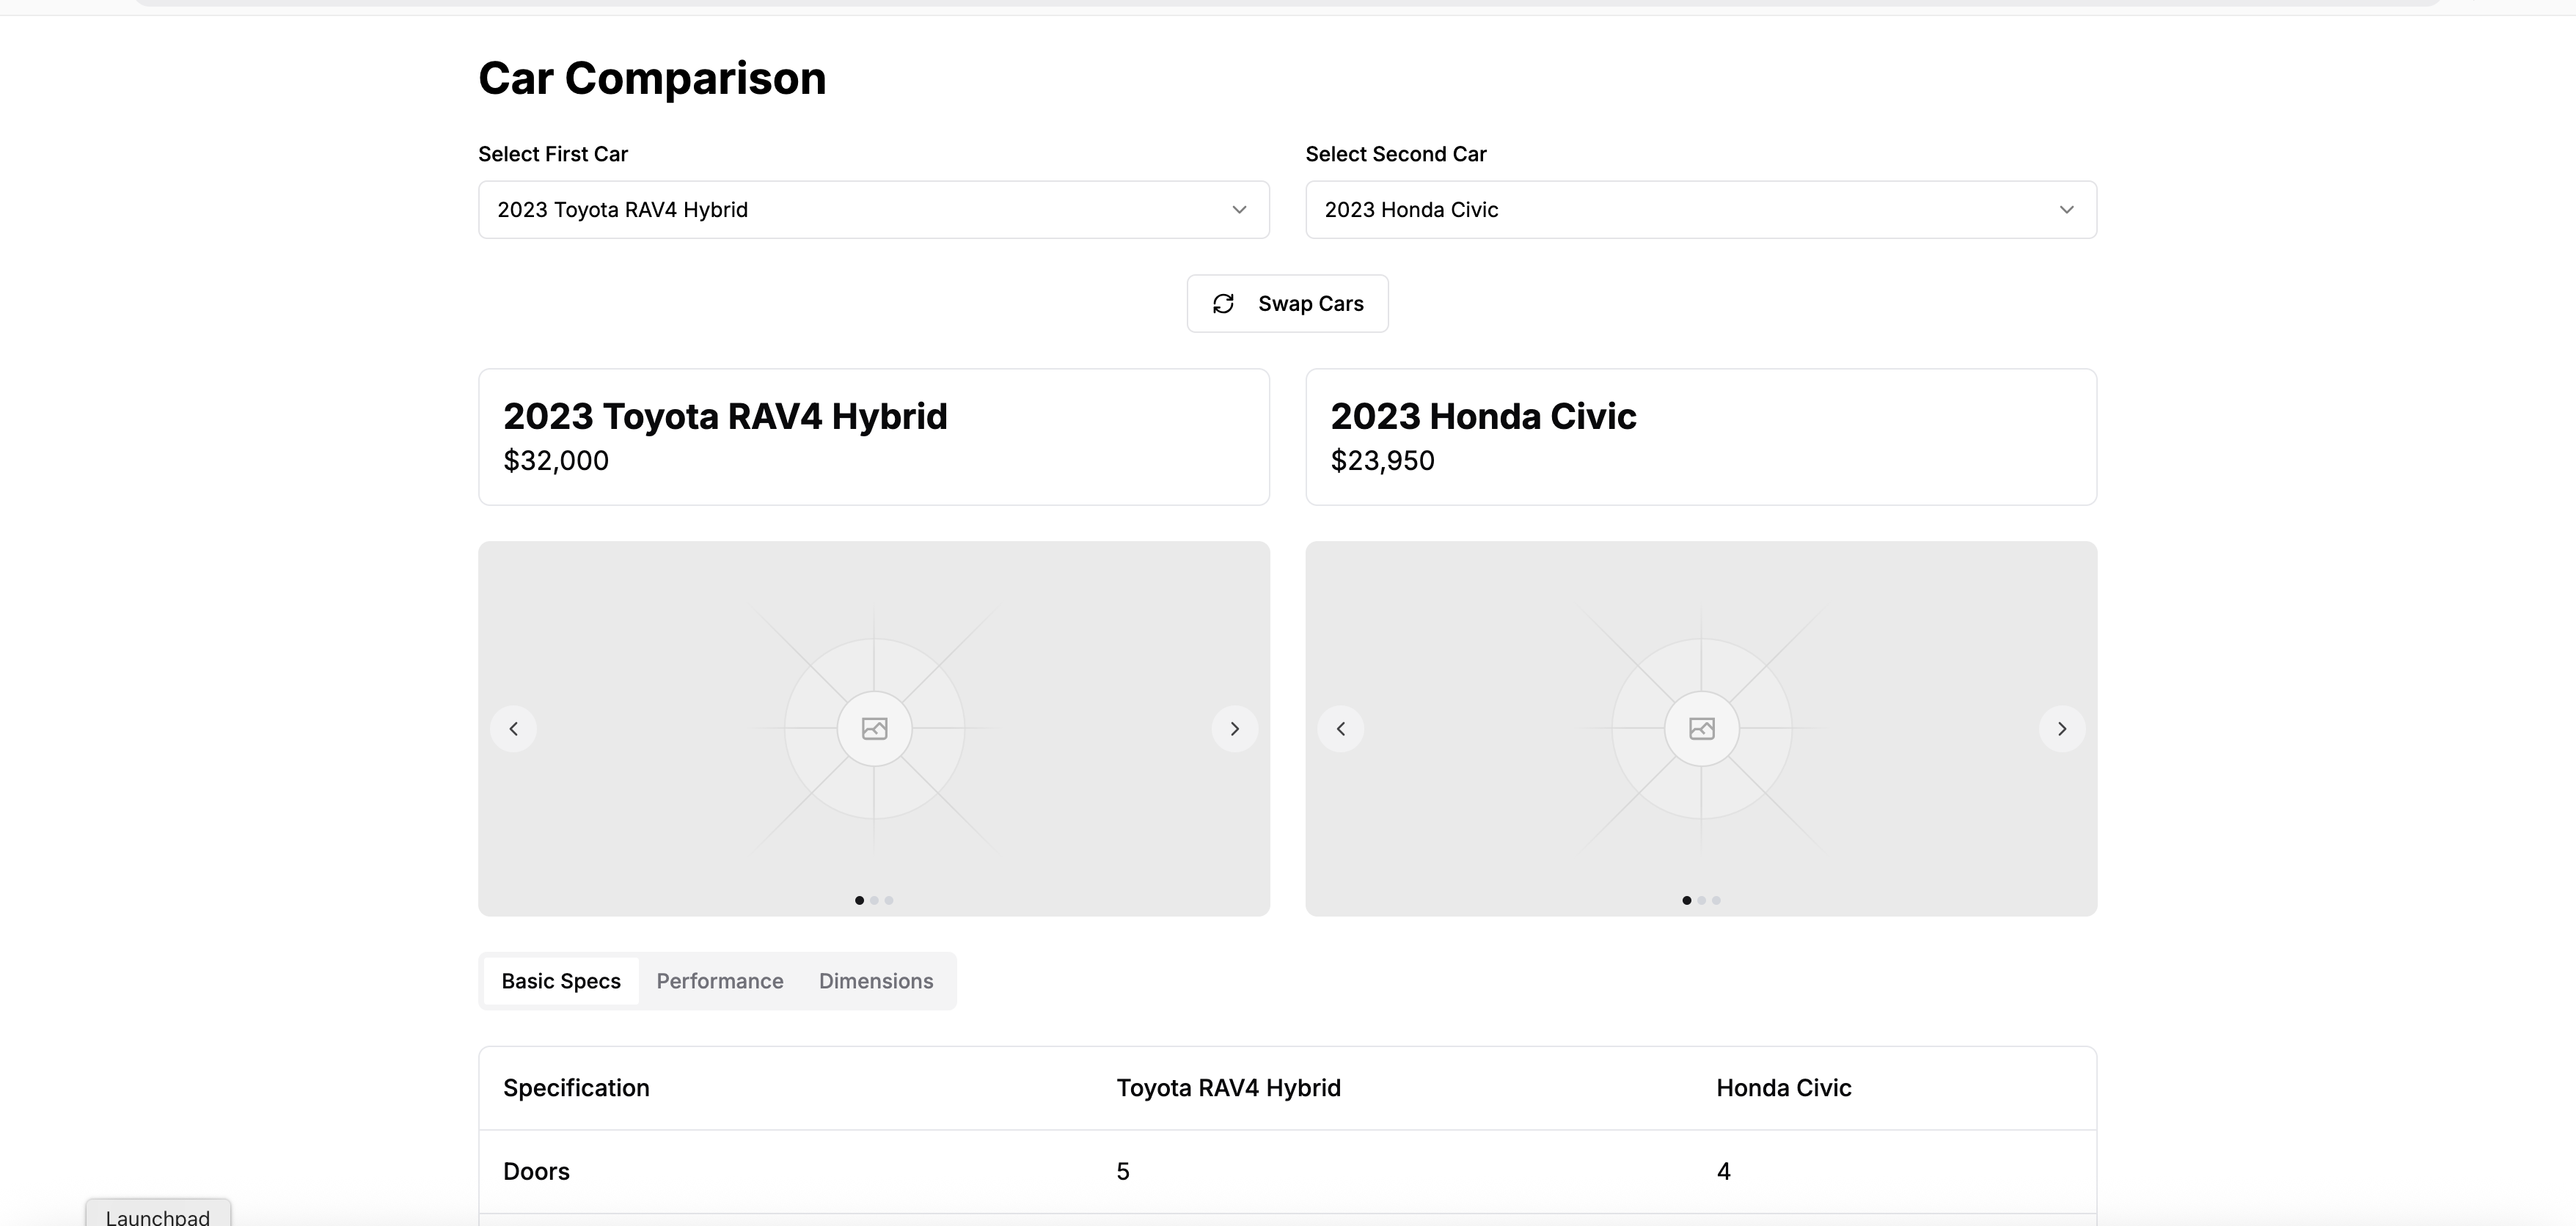Switch to the Dimensions tab
This screenshot has height=1226, width=2576.
coord(876,981)
